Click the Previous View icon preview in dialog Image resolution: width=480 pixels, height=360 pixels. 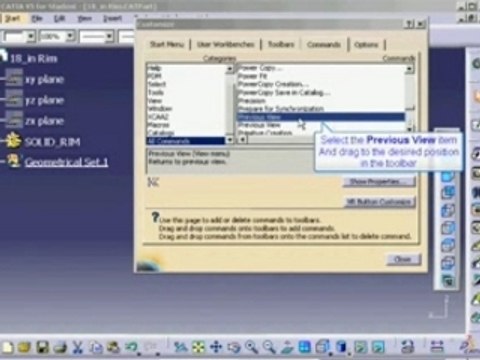click(x=153, y=182)
